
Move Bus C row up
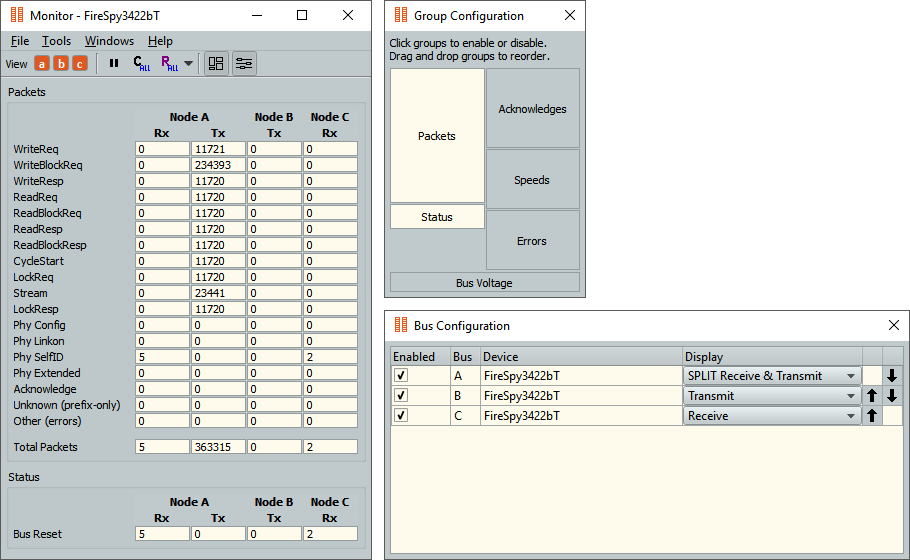872,416
